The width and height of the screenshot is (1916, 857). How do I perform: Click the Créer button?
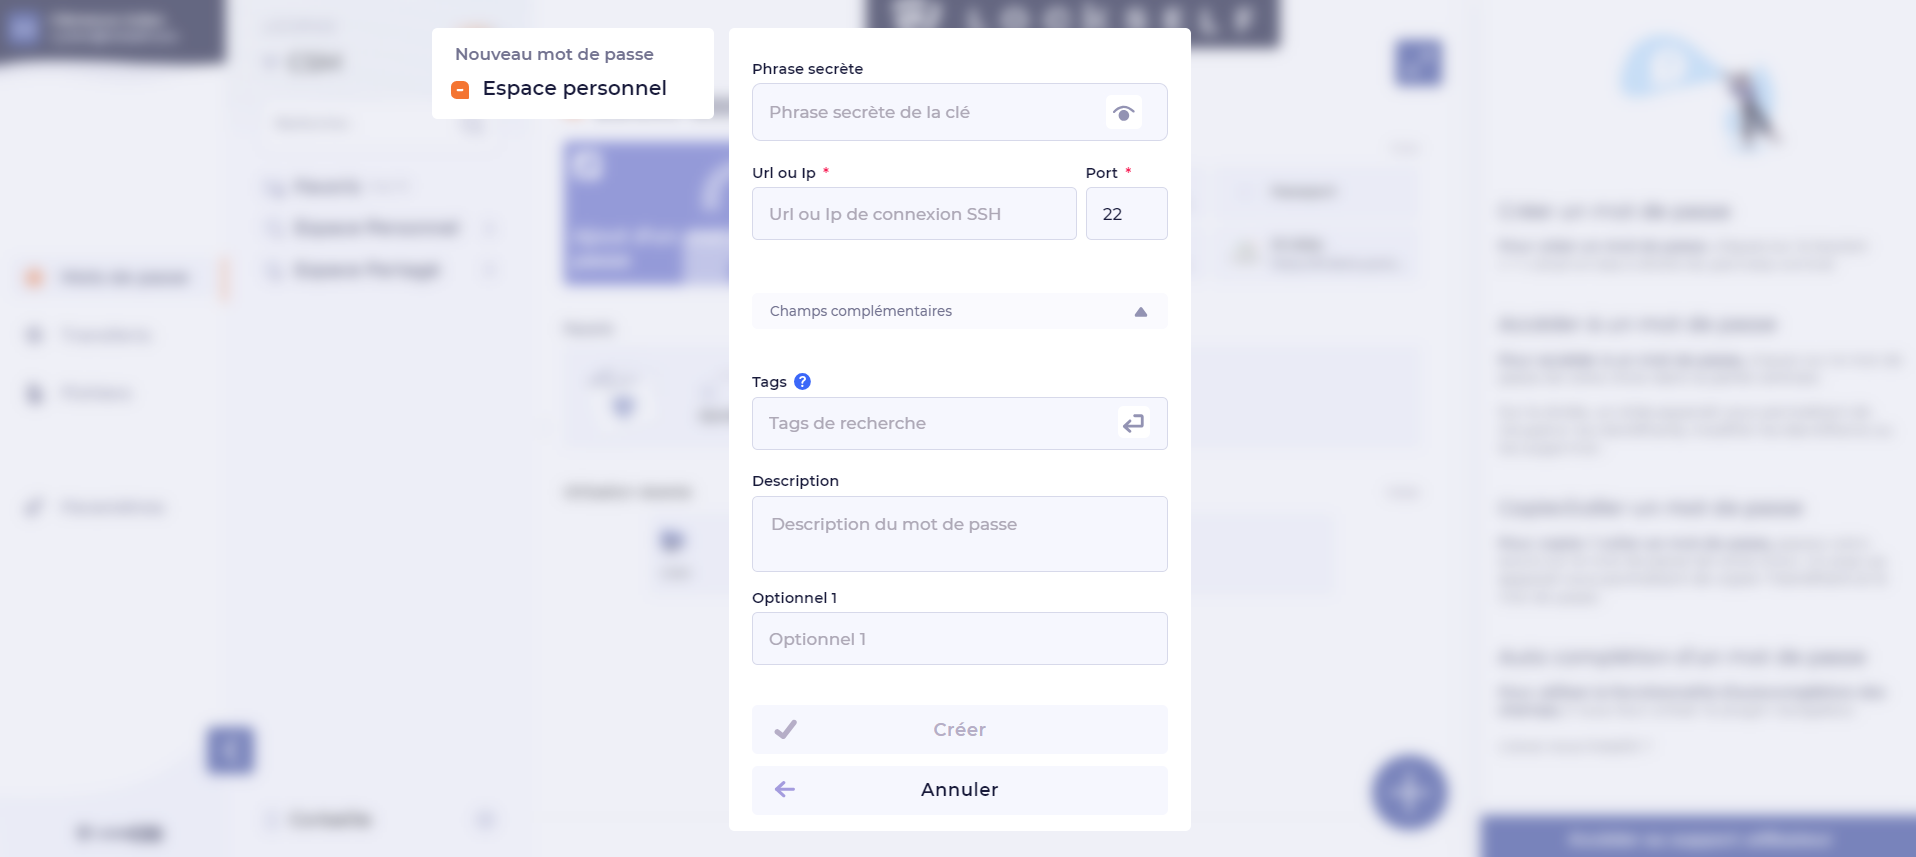point(959,729)
